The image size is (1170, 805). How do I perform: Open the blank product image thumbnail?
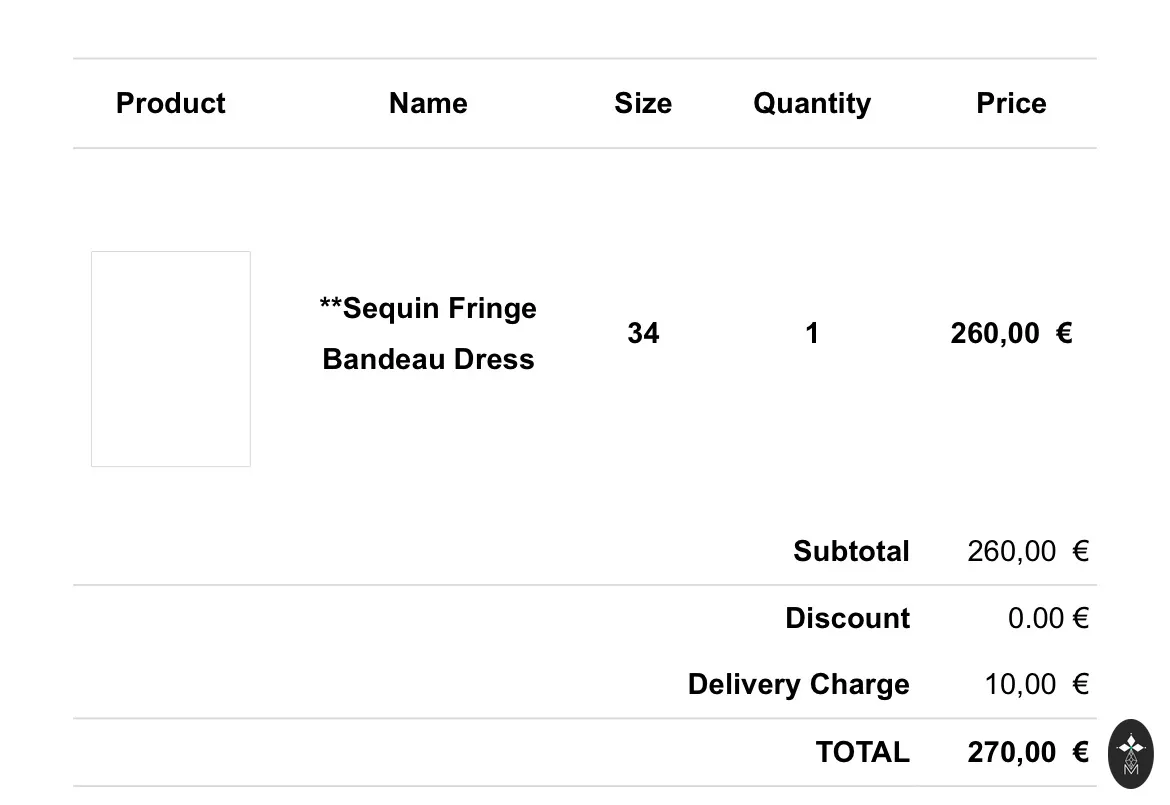[x=171, y=359]
